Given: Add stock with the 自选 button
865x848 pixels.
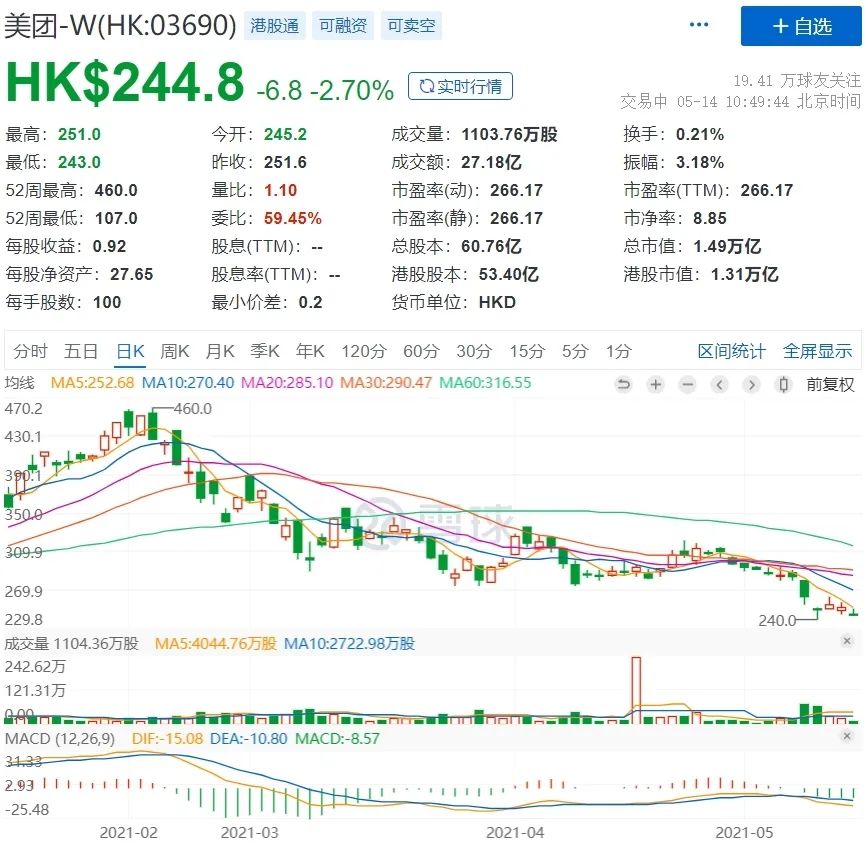Looking at the screenshot, I should [801, 26].
